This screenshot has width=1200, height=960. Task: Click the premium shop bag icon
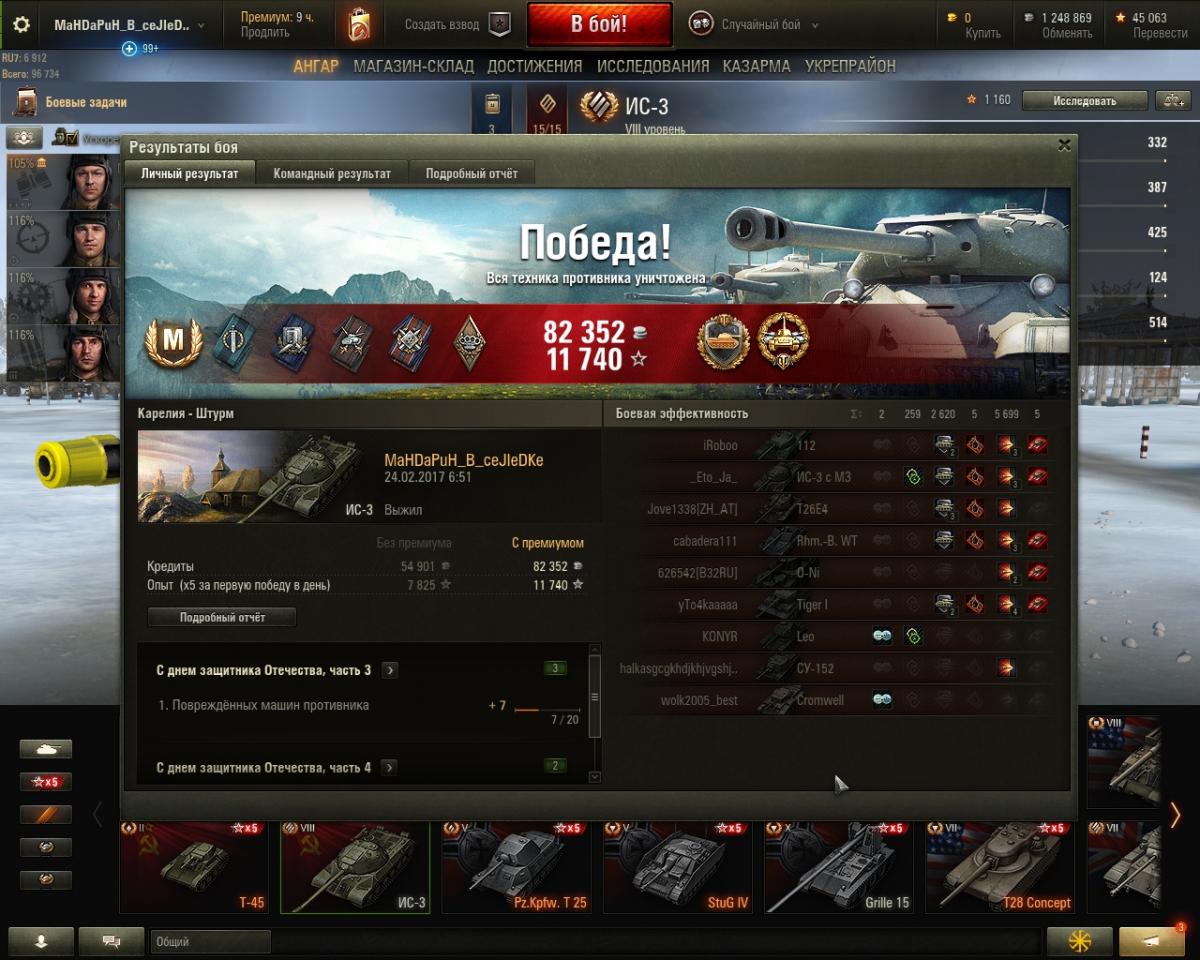(x=358, y=25)
